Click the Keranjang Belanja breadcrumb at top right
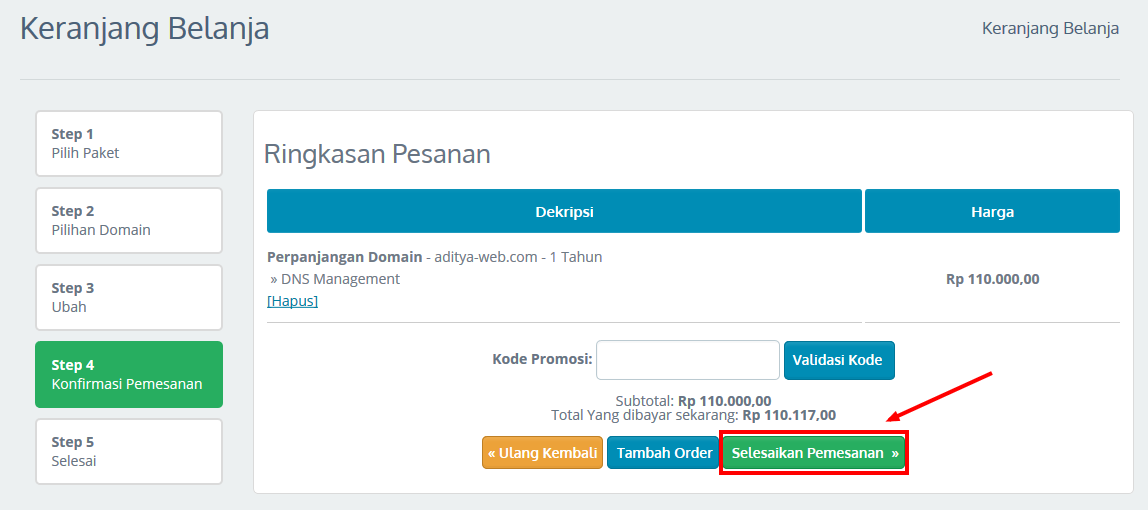 click(1050, 28)
